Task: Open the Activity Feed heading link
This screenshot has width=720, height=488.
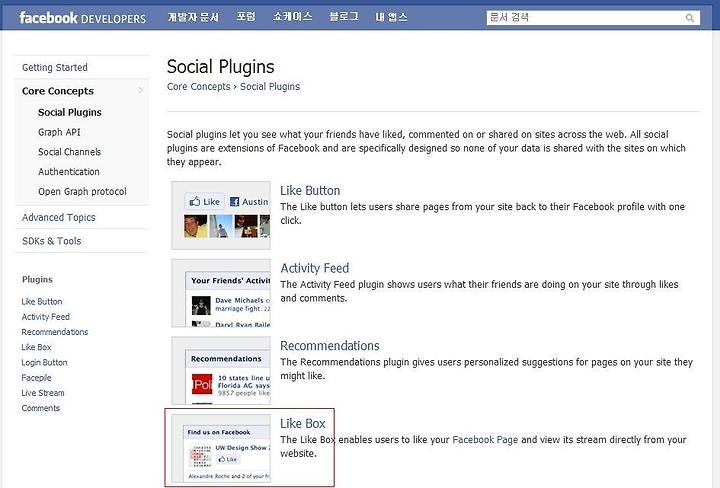Action: tap(315, 268)
